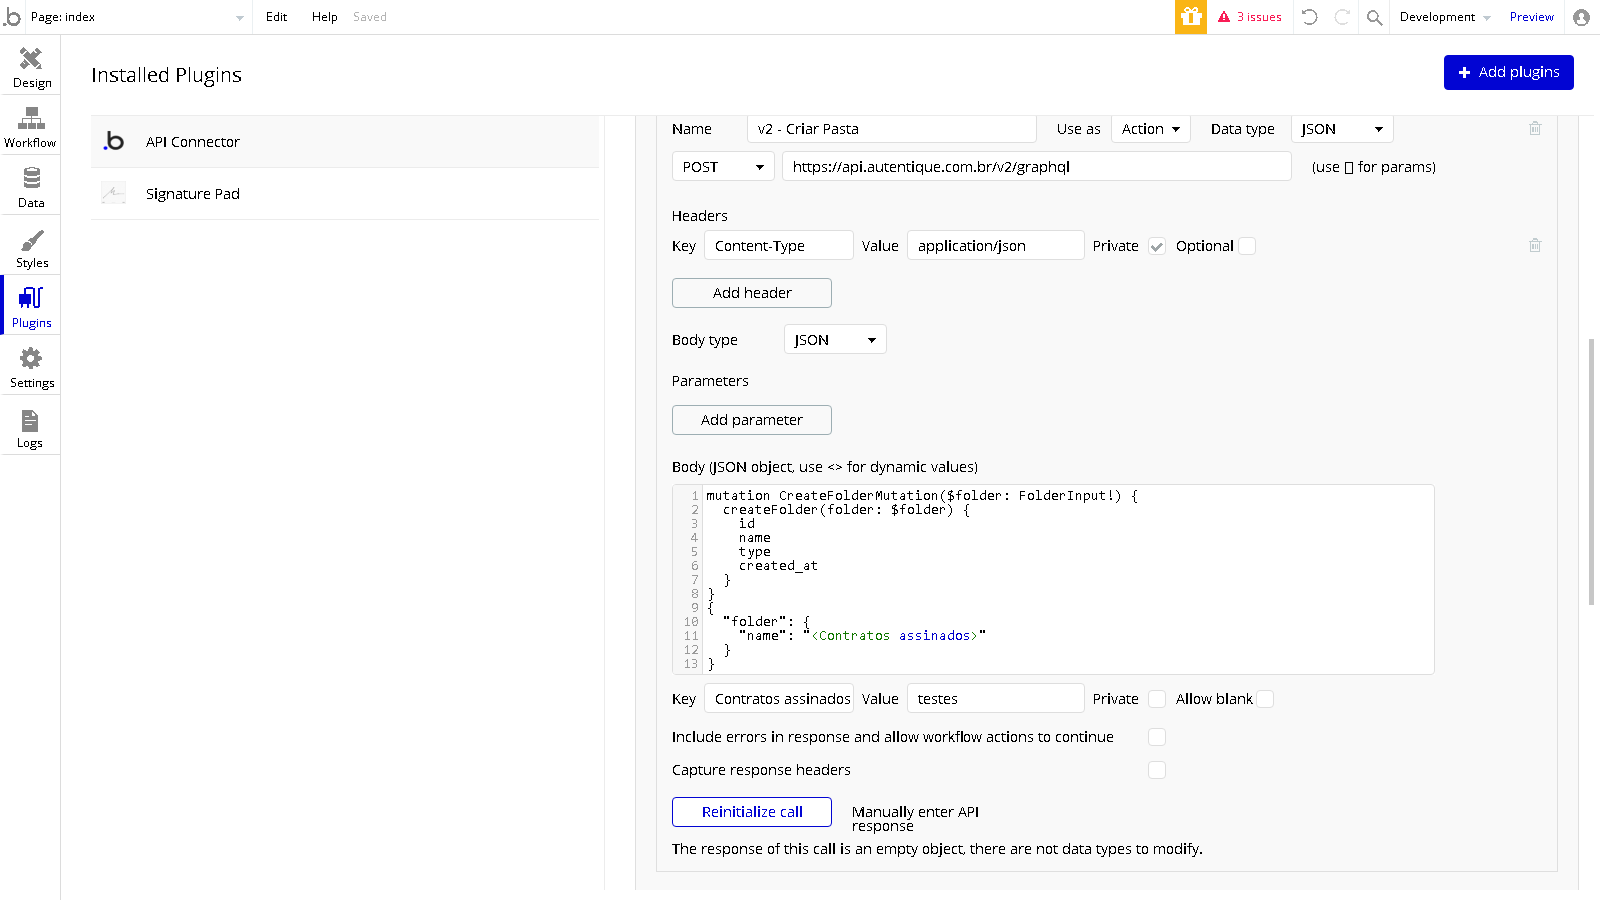The image size is (1600, 900).
Task: Select API Connector in plugin list
Action: click(x=345, y=142)
